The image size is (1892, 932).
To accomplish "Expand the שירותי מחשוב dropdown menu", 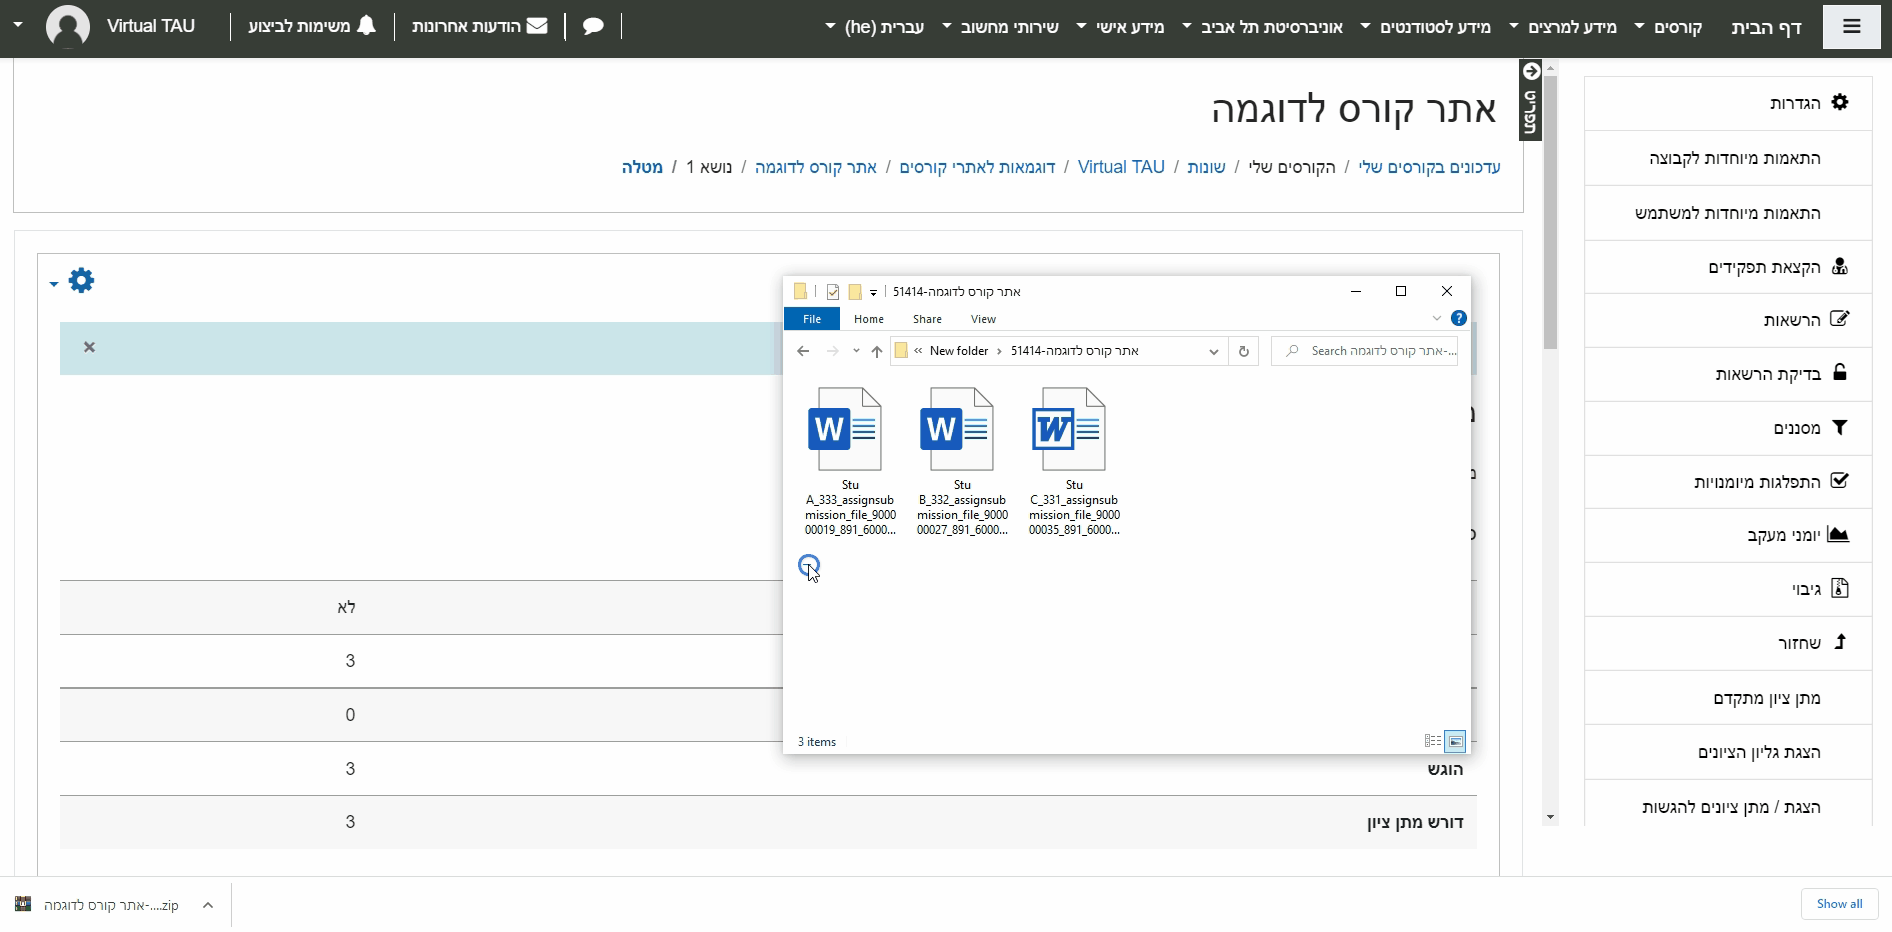I will [1001, 27].
